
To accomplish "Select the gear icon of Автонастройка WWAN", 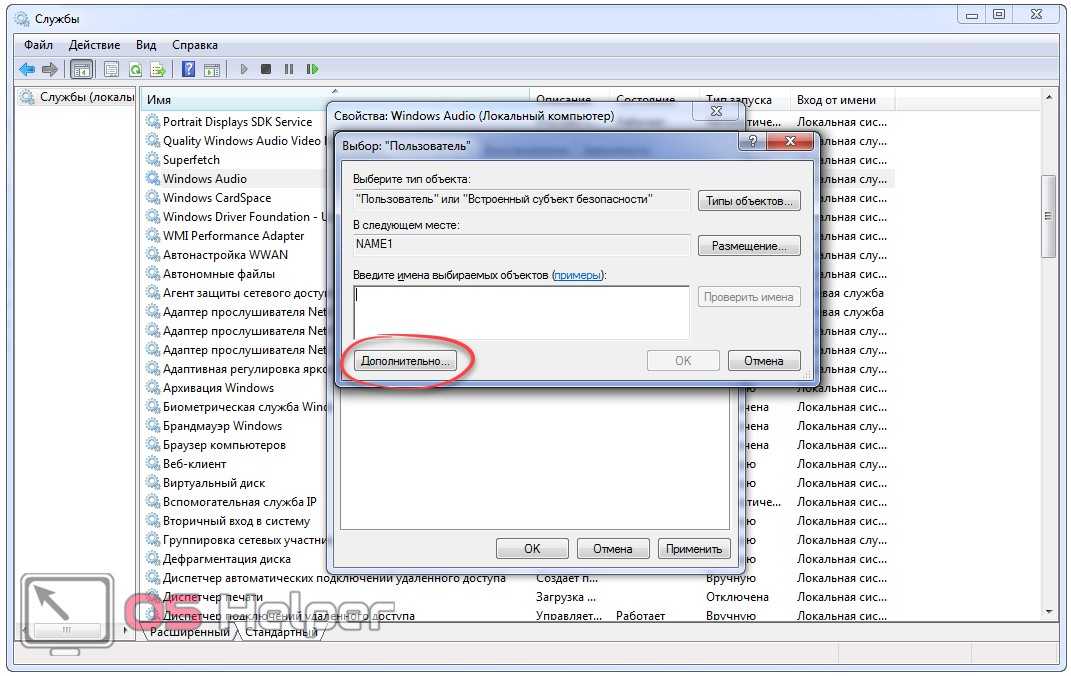I will [153, 255].
